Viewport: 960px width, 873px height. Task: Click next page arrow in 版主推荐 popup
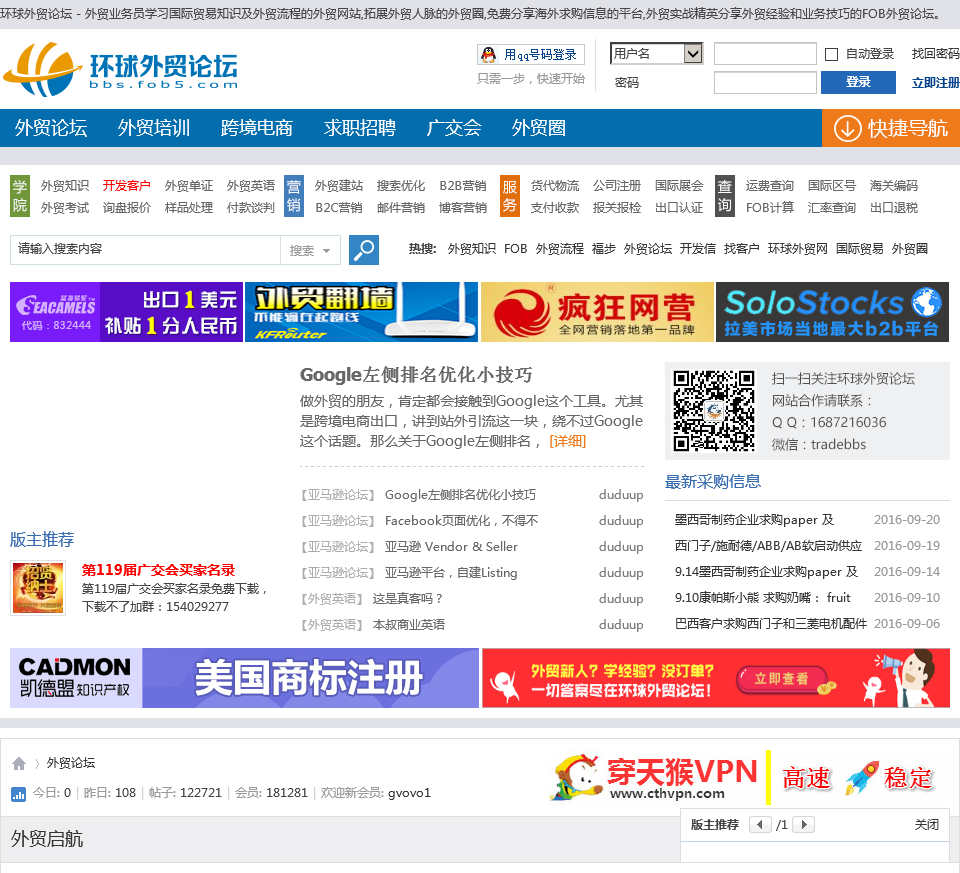804,824
